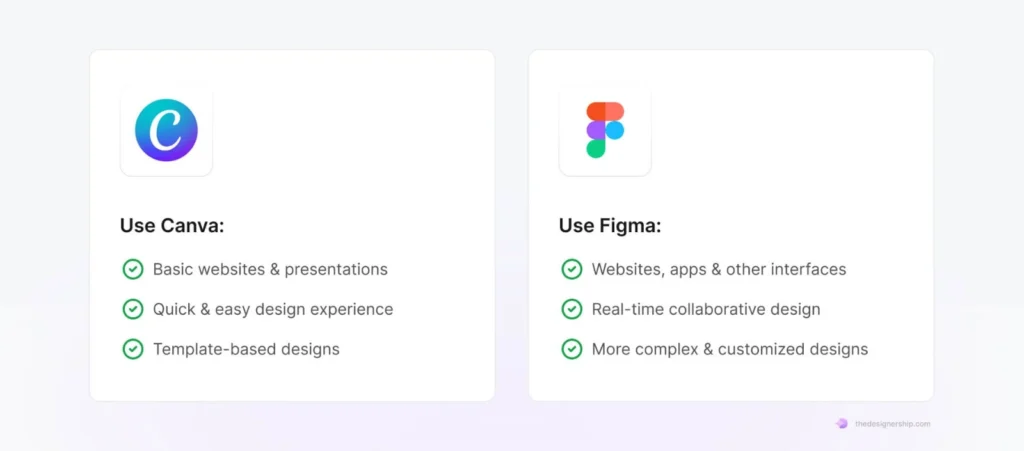Click the thedesignership logo icon

tap(842, 424)
